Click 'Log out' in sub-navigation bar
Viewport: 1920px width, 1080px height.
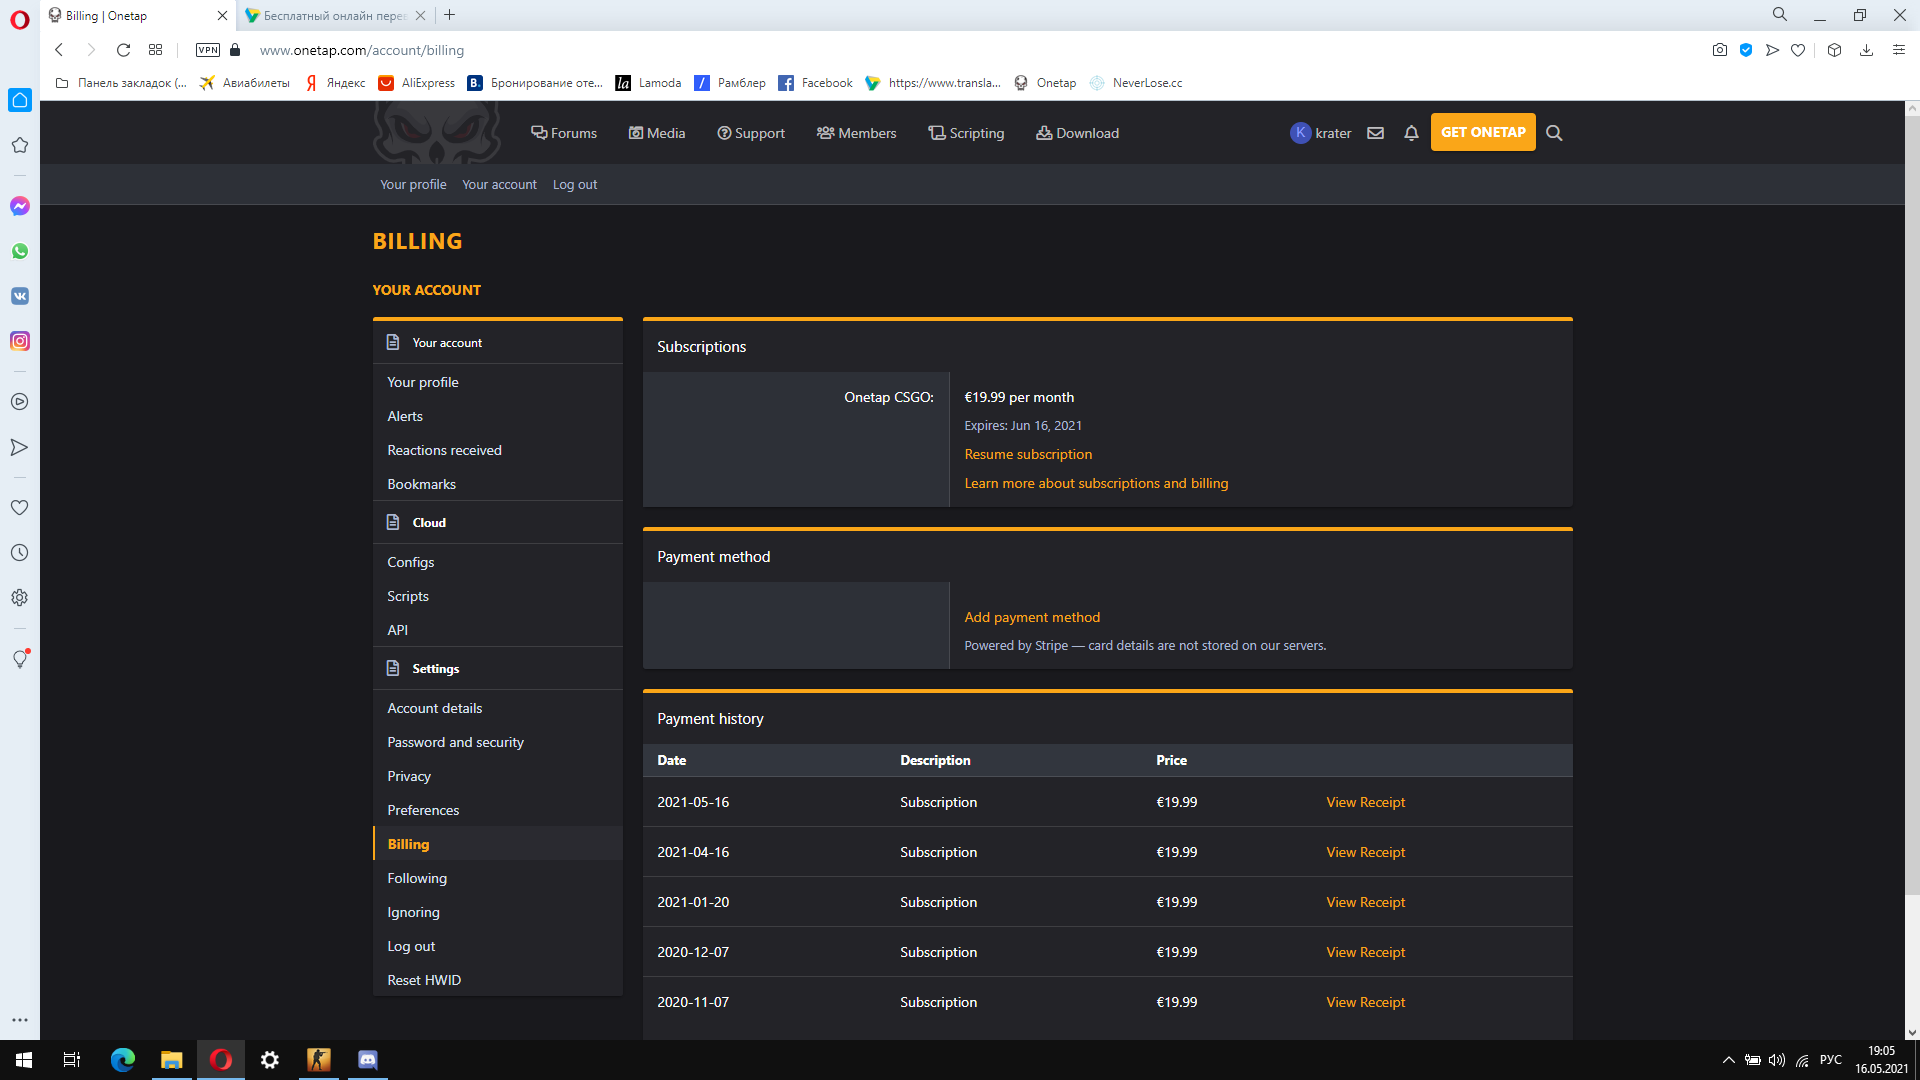point(575,184)
